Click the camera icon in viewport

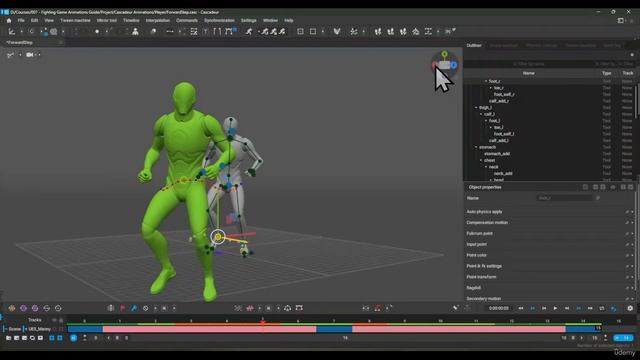point(30,55)
